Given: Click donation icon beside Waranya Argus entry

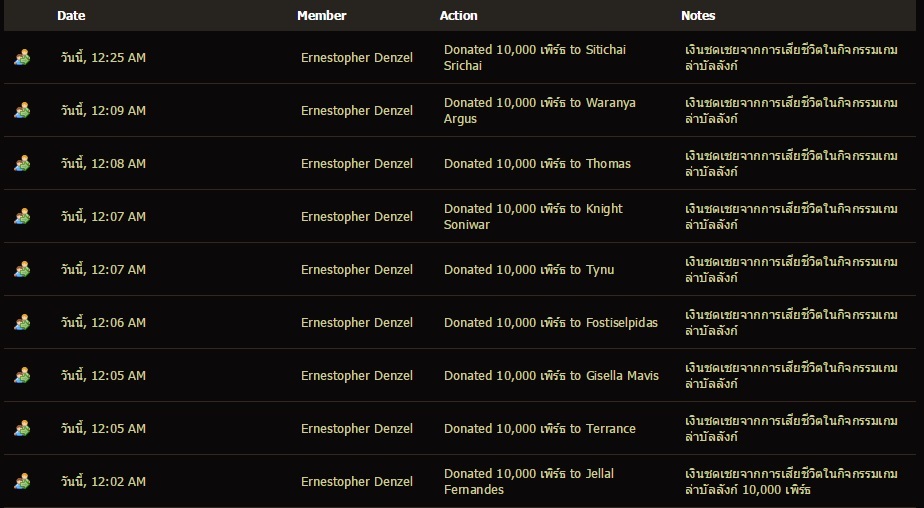Looking at the screenshot, I should [x=22, y=110].
